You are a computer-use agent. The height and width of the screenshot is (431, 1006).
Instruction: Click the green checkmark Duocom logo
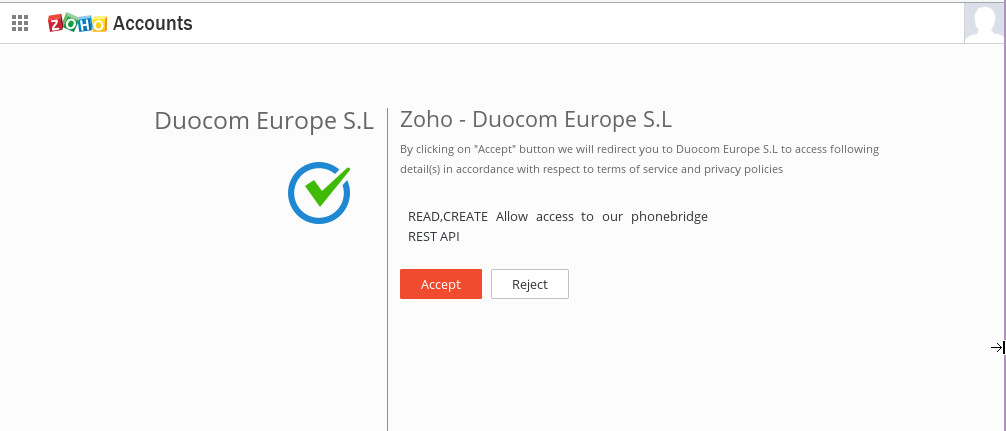[x=319, y=192]
